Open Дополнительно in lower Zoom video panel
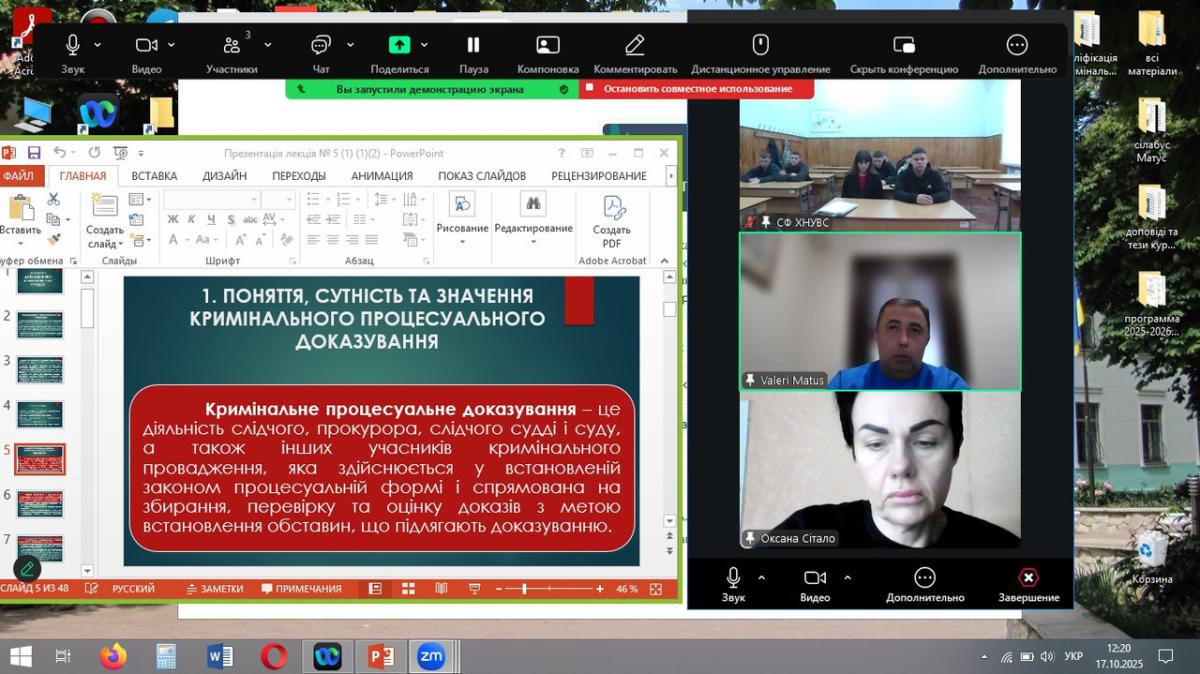Screen dimensions: 1200x674 925,585
